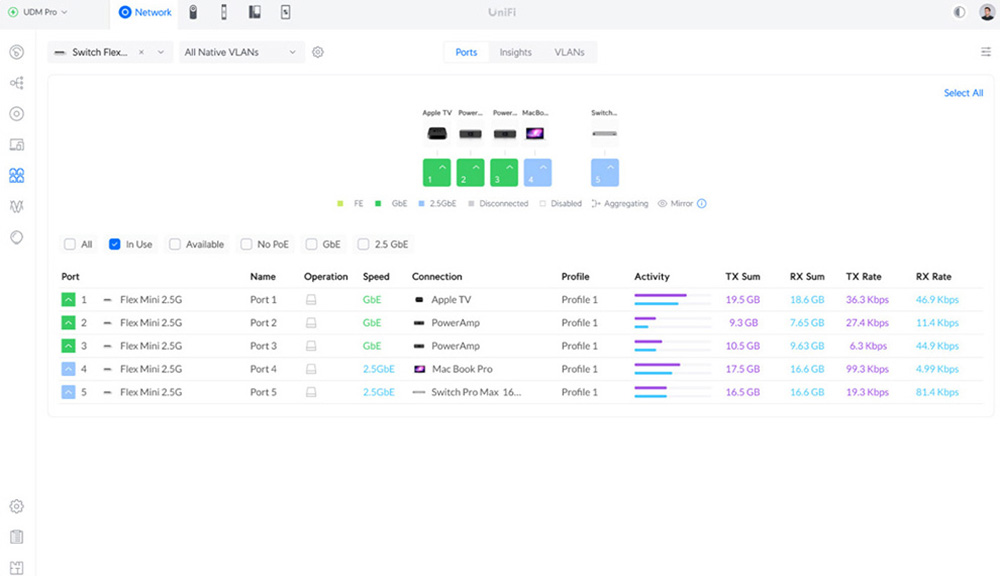Expand the Switch Flex device dropdown

tap(161, 52)
